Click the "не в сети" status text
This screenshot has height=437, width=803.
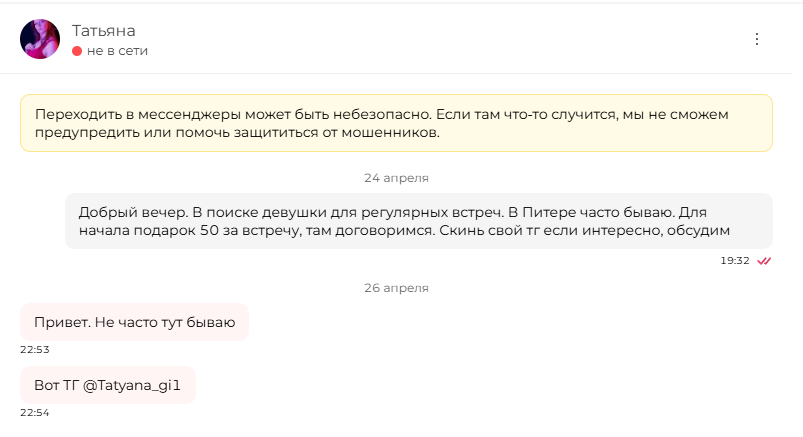pyautogui.click(x=117, y=51)
